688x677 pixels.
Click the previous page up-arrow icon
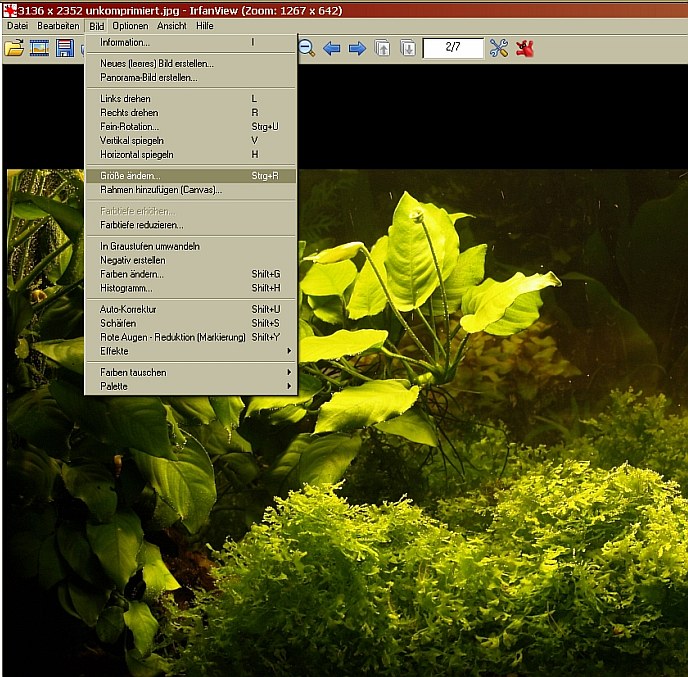[x=382, y=48]
